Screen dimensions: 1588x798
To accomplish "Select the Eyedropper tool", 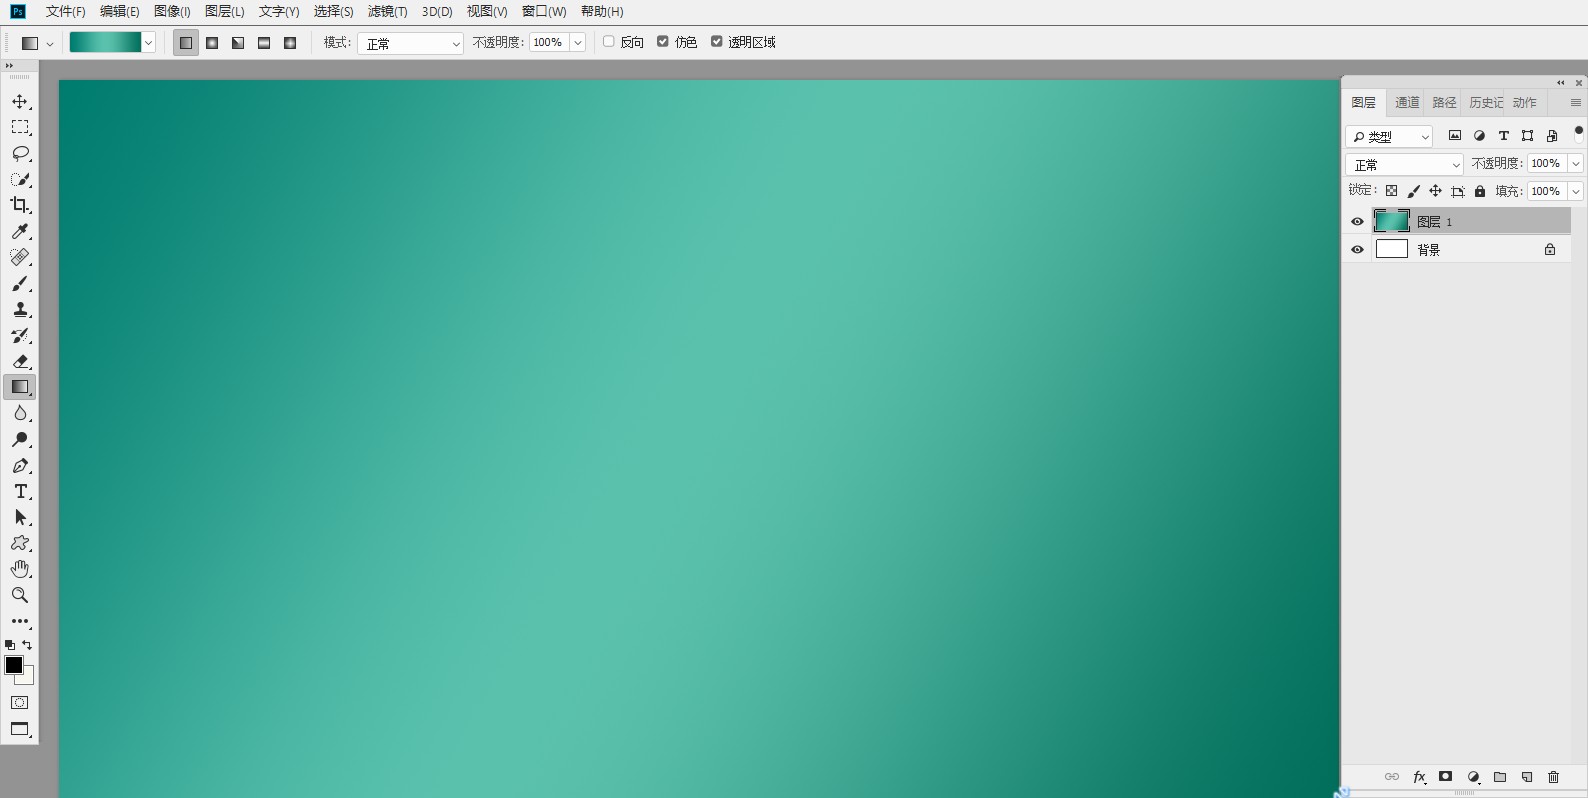I will (20, 231).
